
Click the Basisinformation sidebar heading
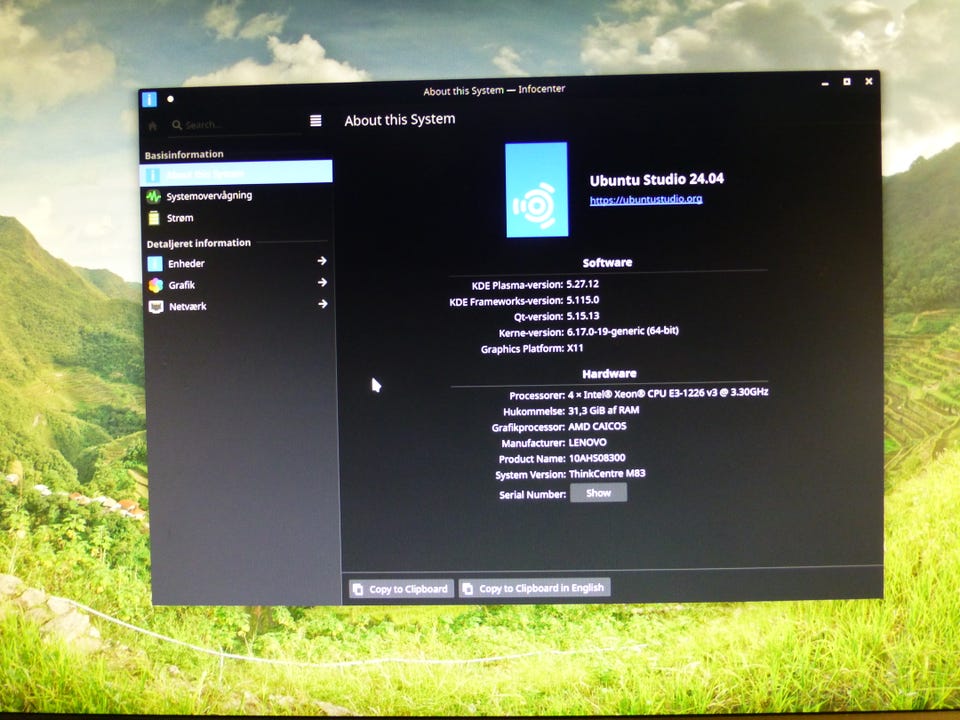[184, 154]
